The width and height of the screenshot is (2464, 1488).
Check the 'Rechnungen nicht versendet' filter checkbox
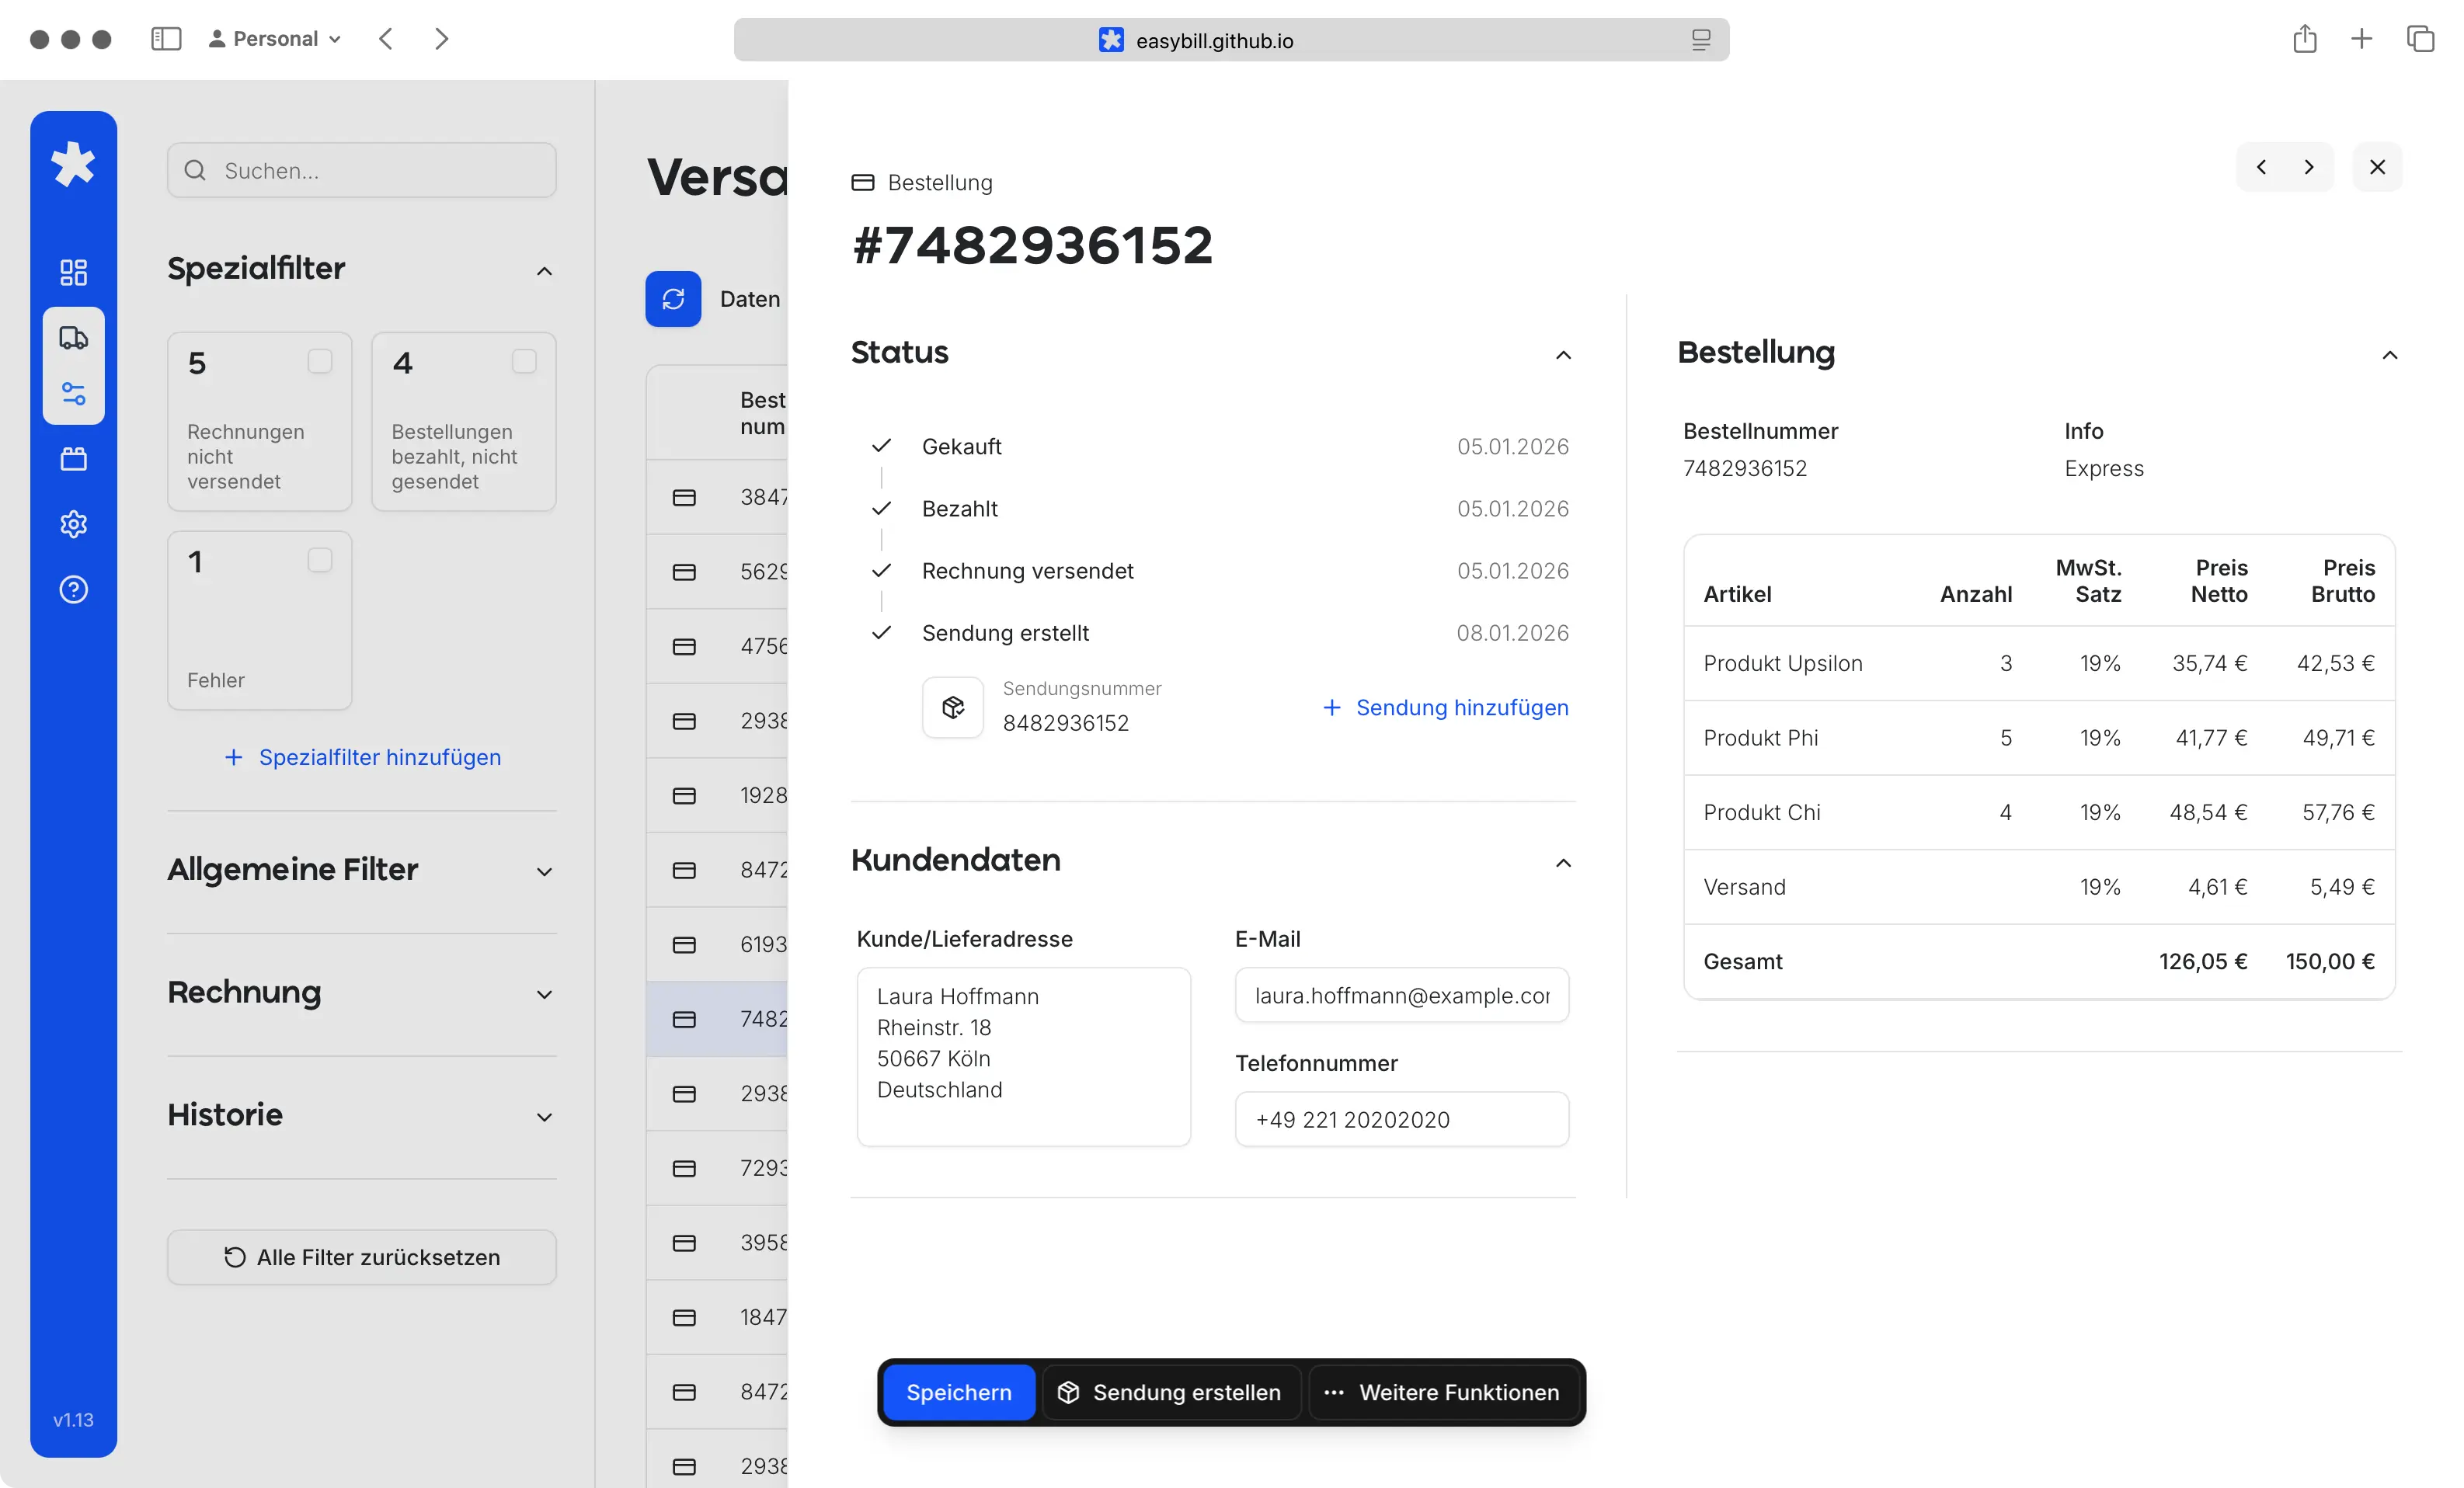pyautogui.click(x=320, y=361)
